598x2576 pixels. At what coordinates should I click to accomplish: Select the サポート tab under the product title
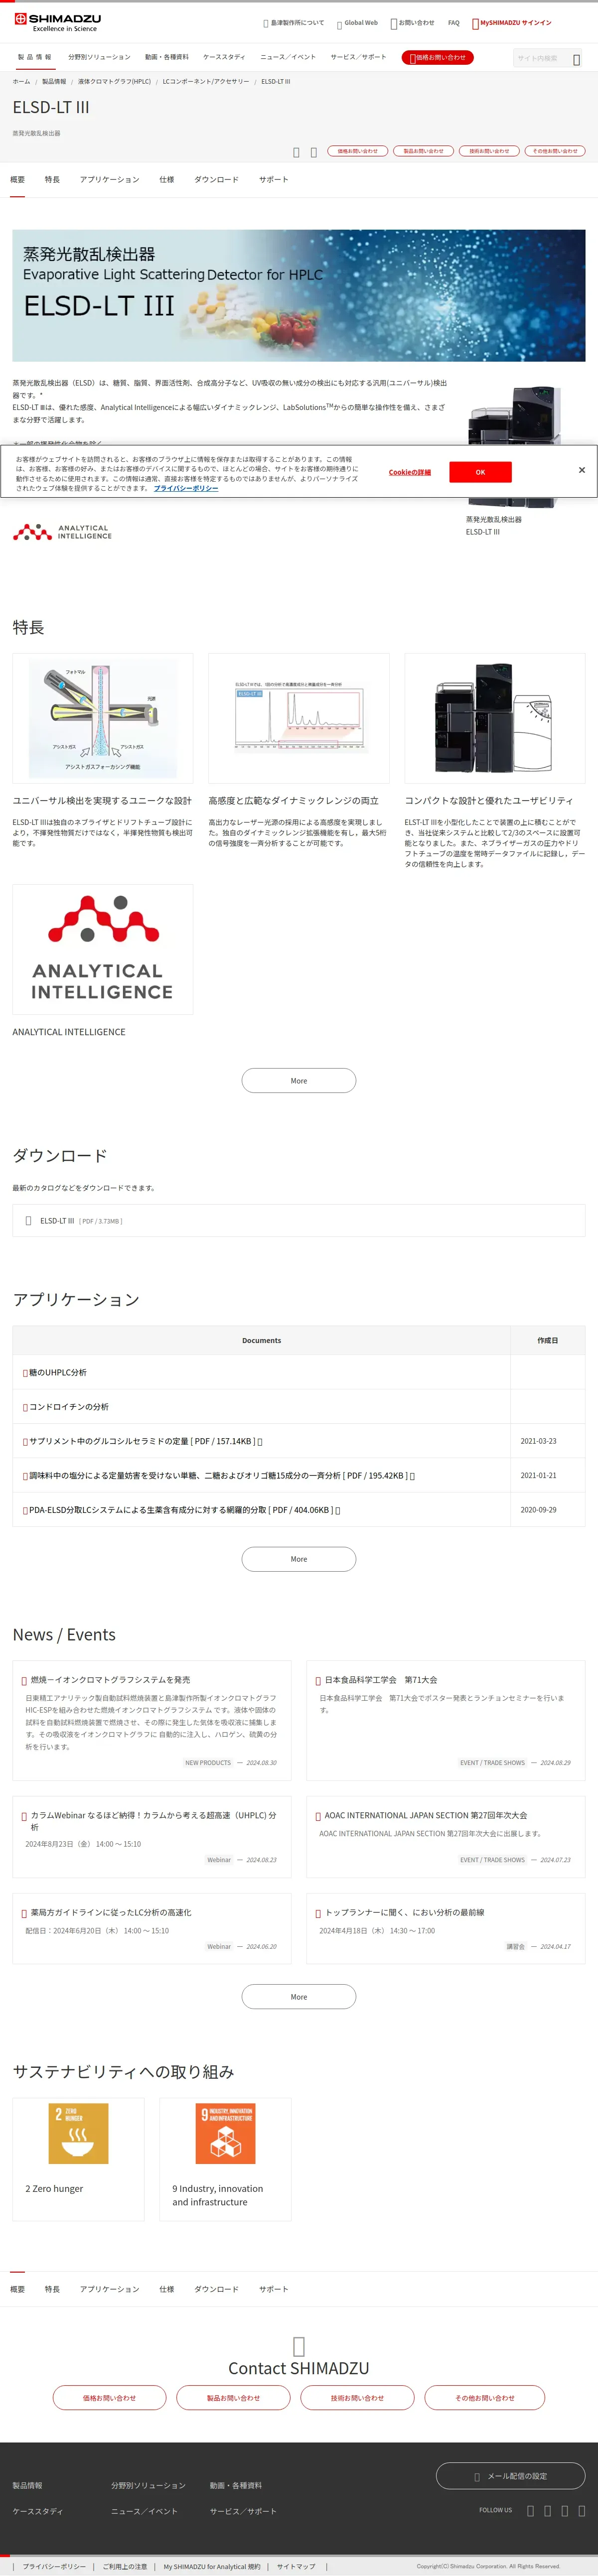(273, 180)
